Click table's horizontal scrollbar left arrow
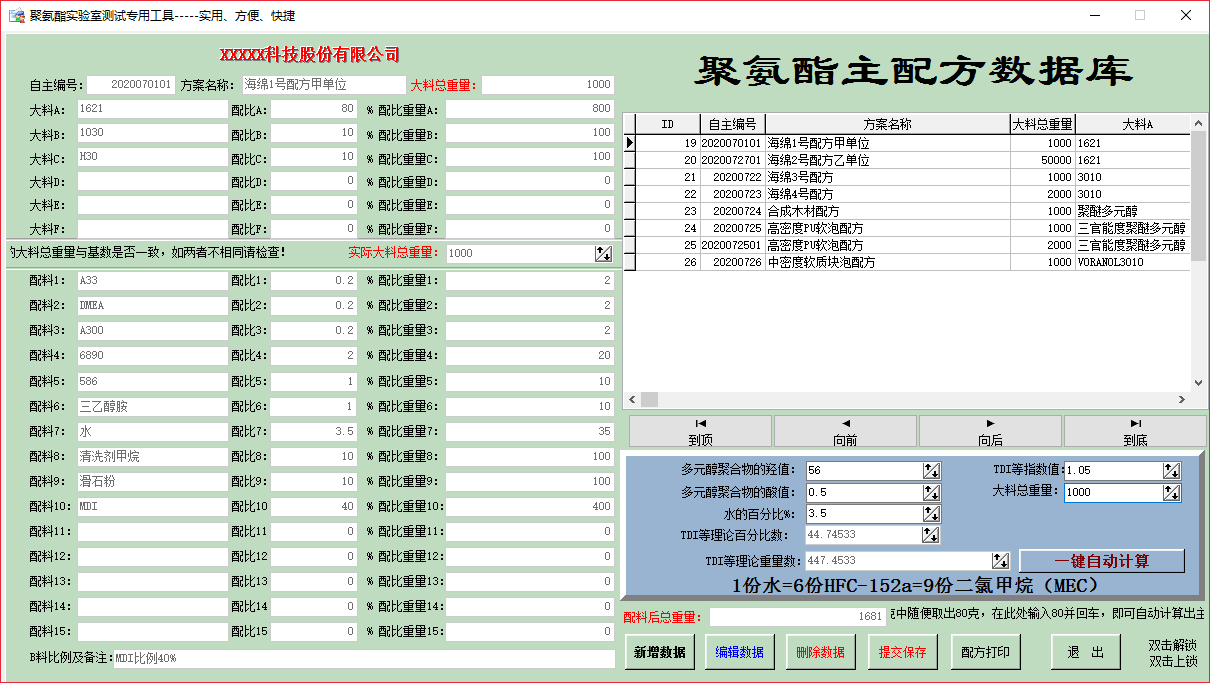 pos(631,399)
